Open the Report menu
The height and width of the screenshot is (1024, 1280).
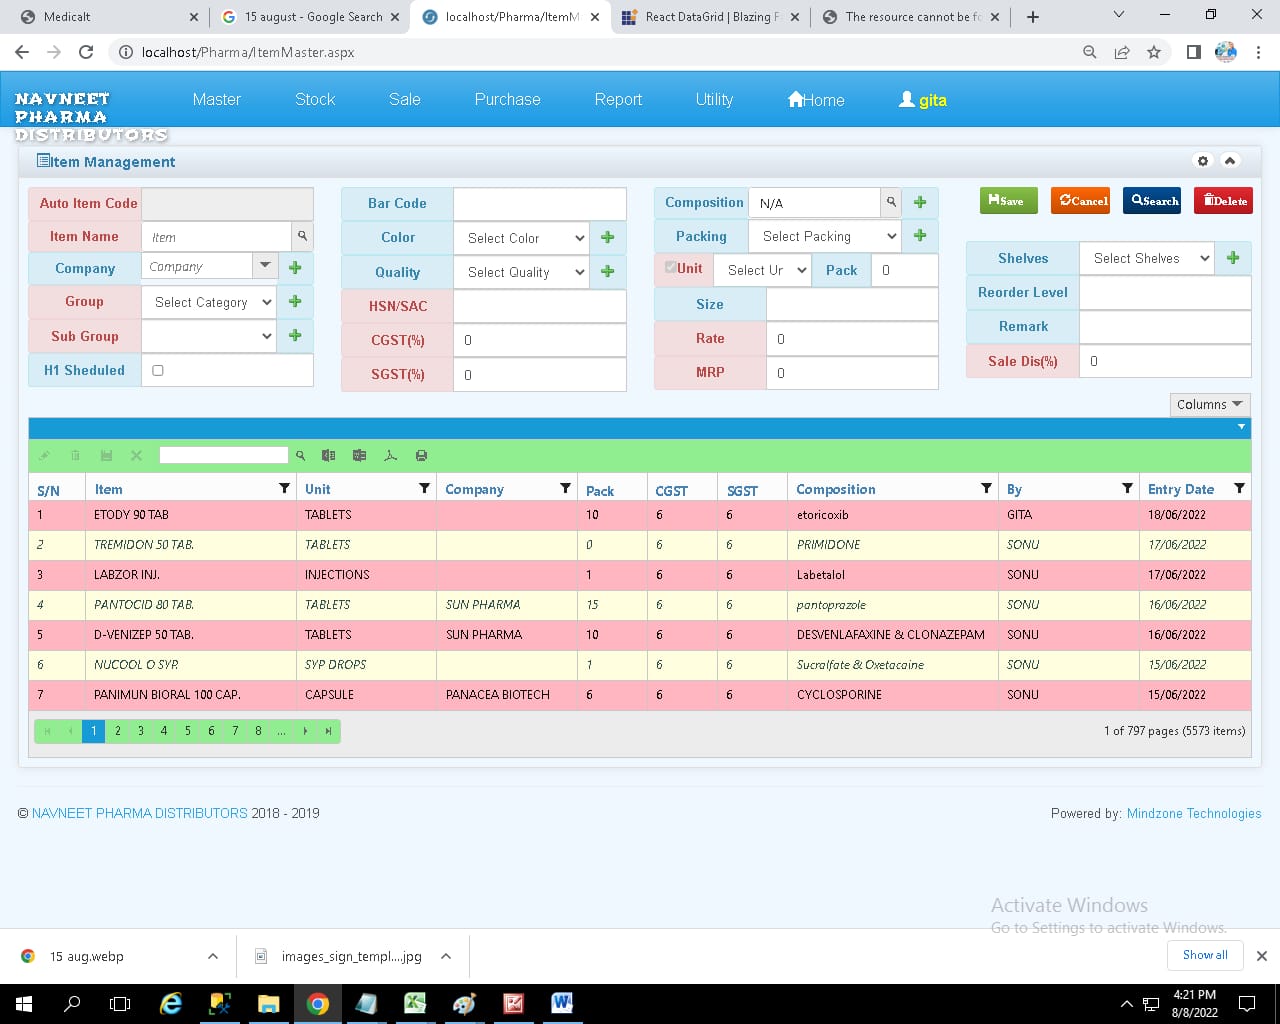[618, 99]
